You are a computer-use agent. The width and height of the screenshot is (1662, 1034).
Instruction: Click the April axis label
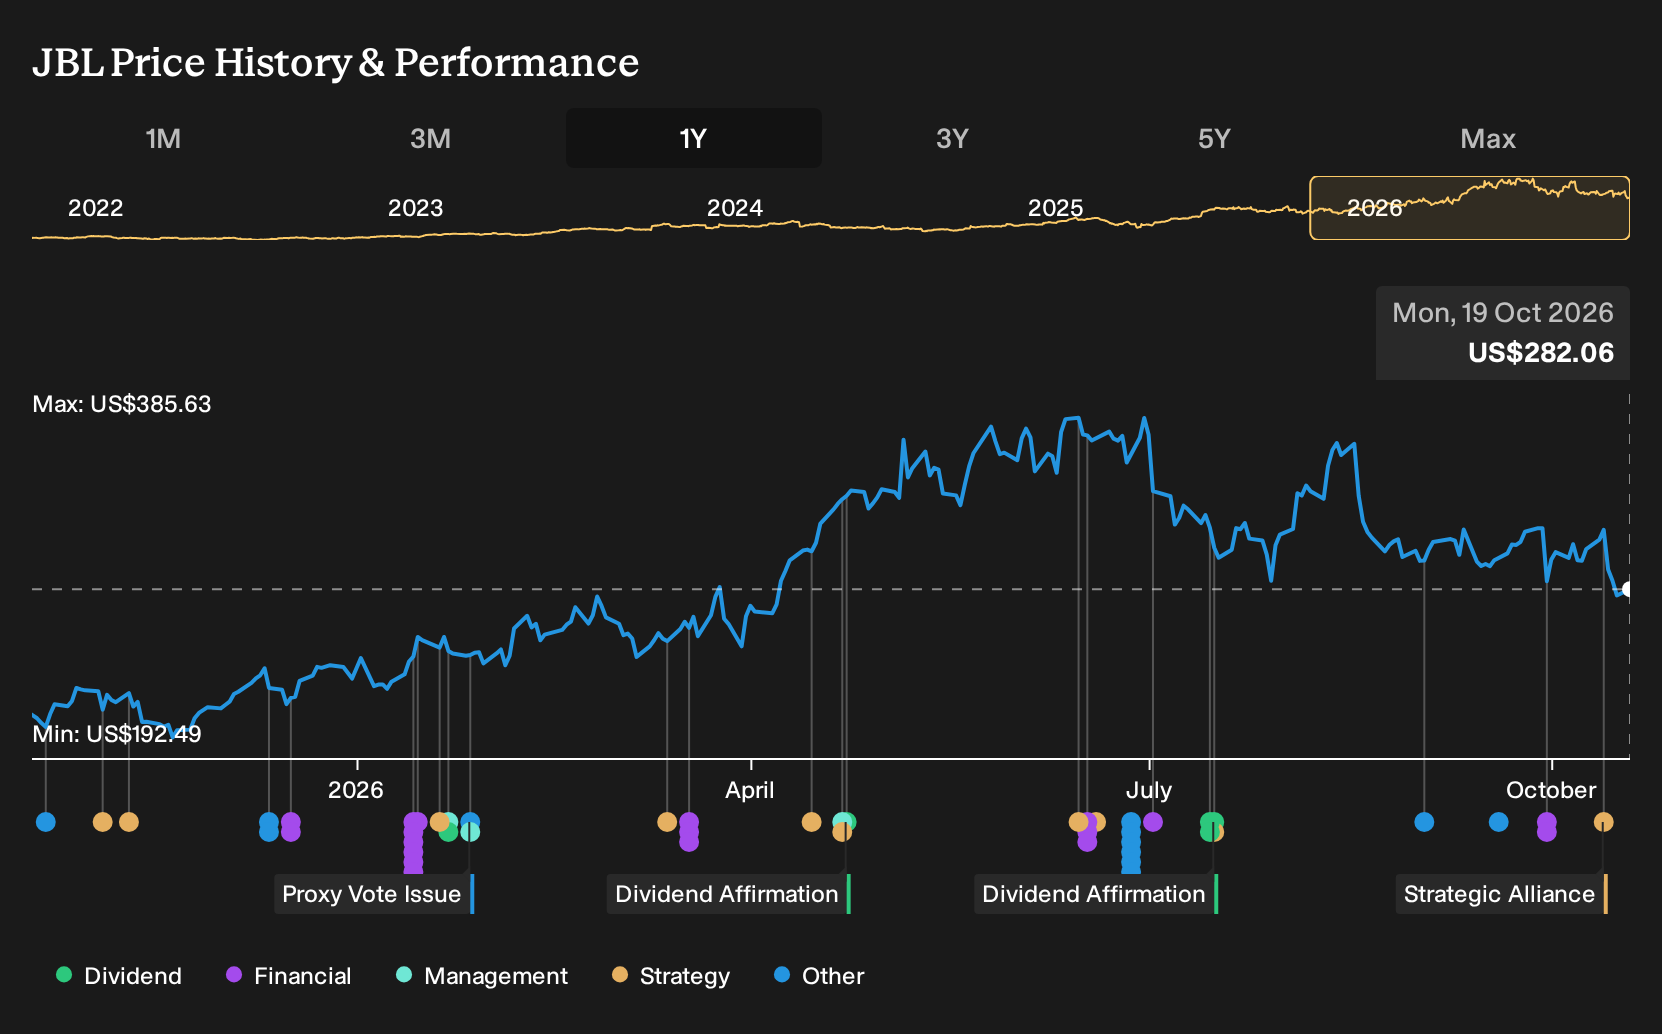click(750, 790)
